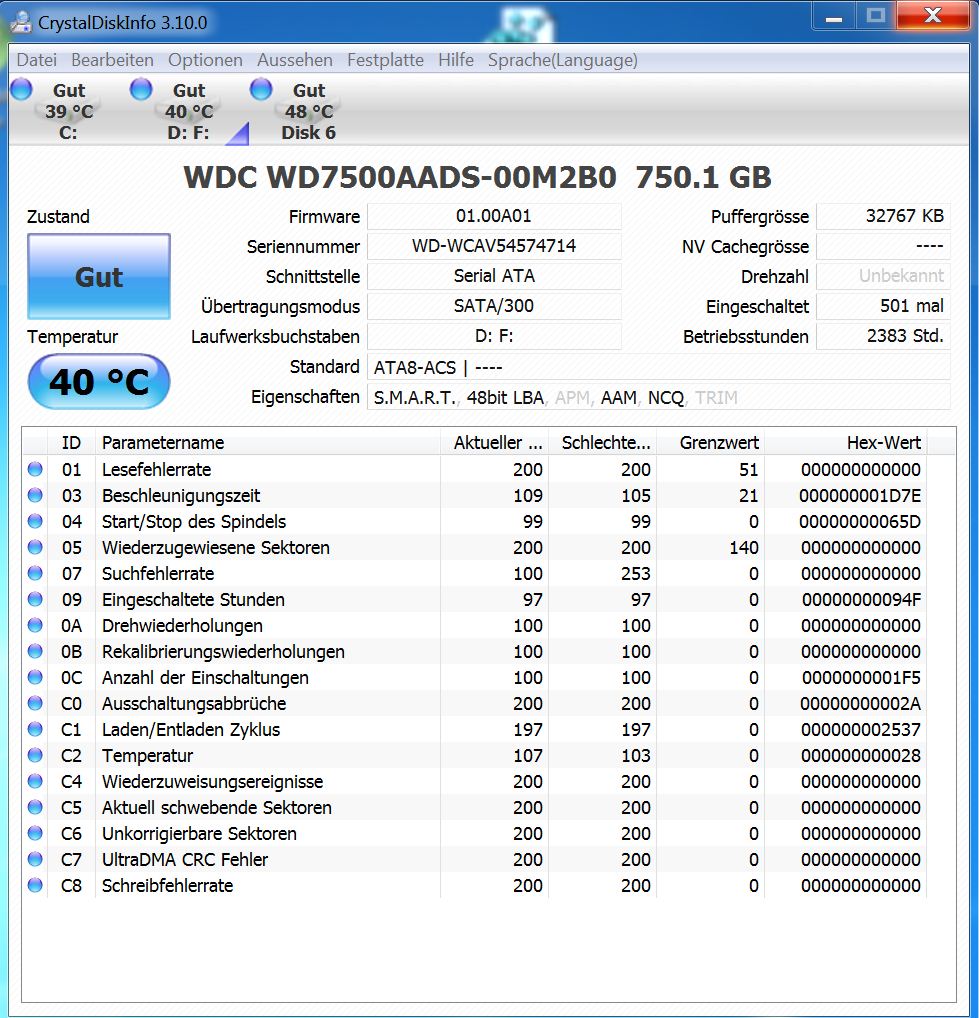Screen dimensions: 979x1018
Task: Click the Eingeschaltet value 501 mal
Action: tap(883, 306)
